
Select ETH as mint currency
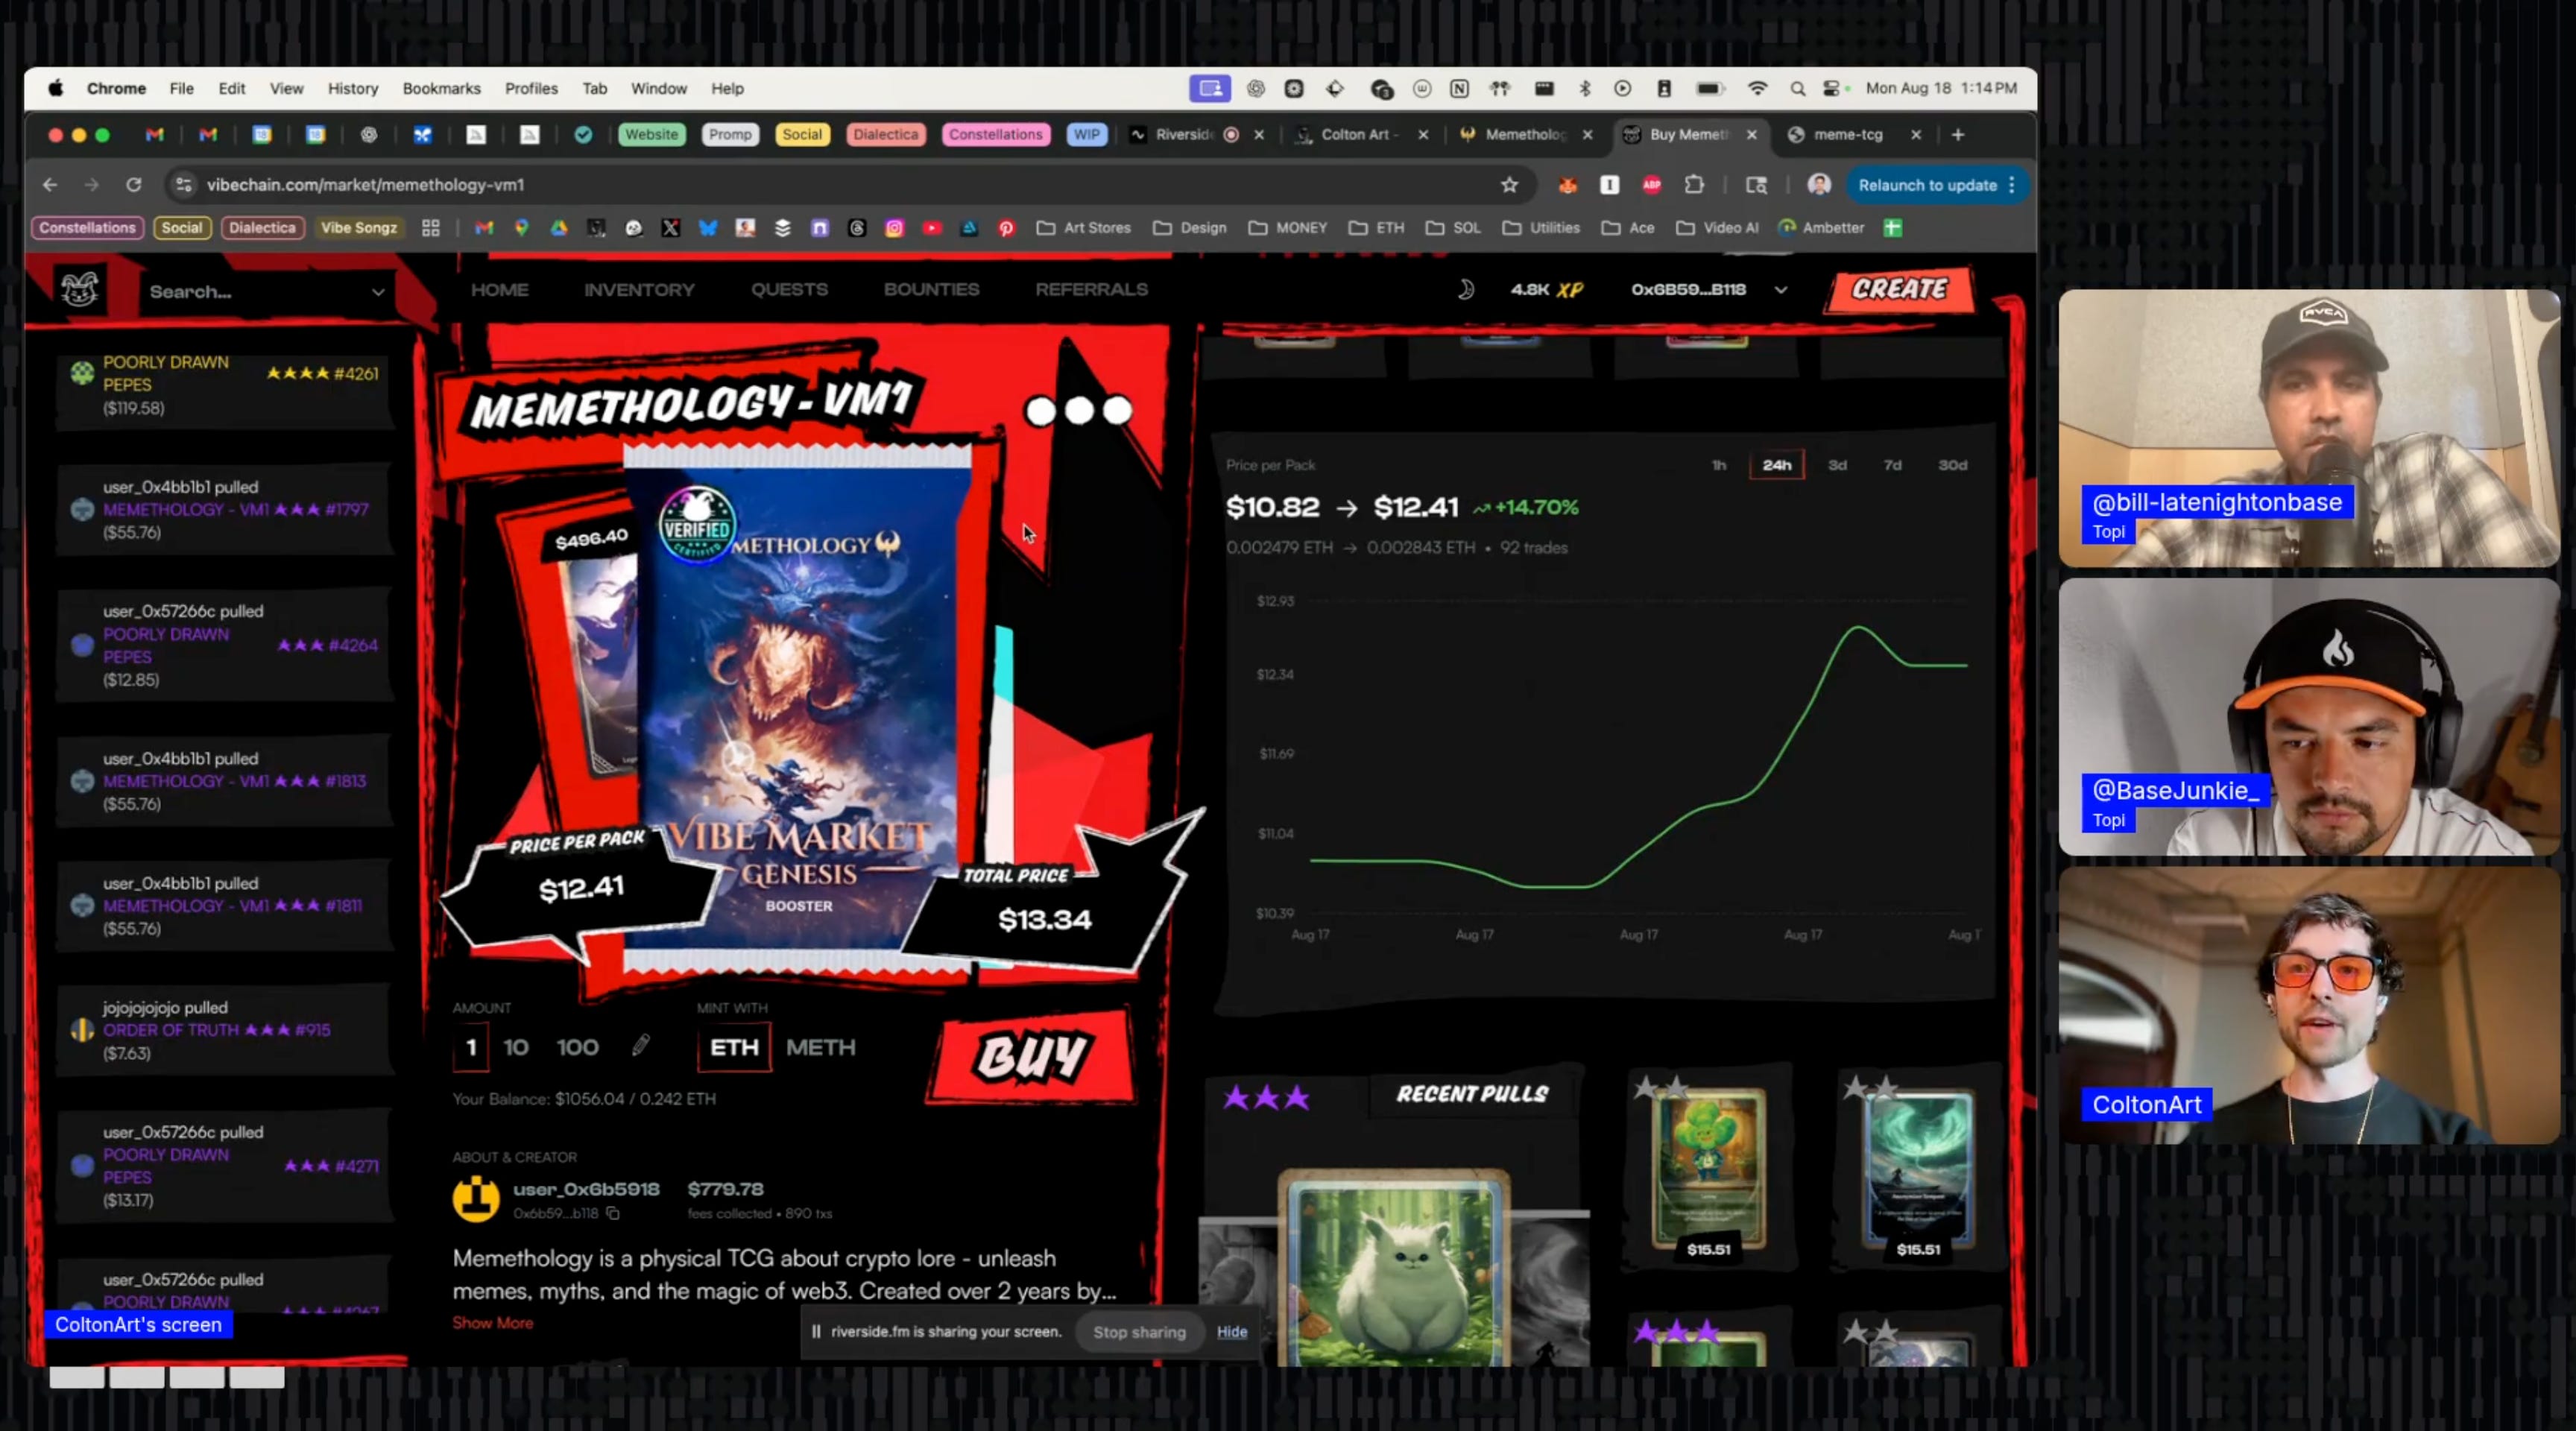point(734,1047)
